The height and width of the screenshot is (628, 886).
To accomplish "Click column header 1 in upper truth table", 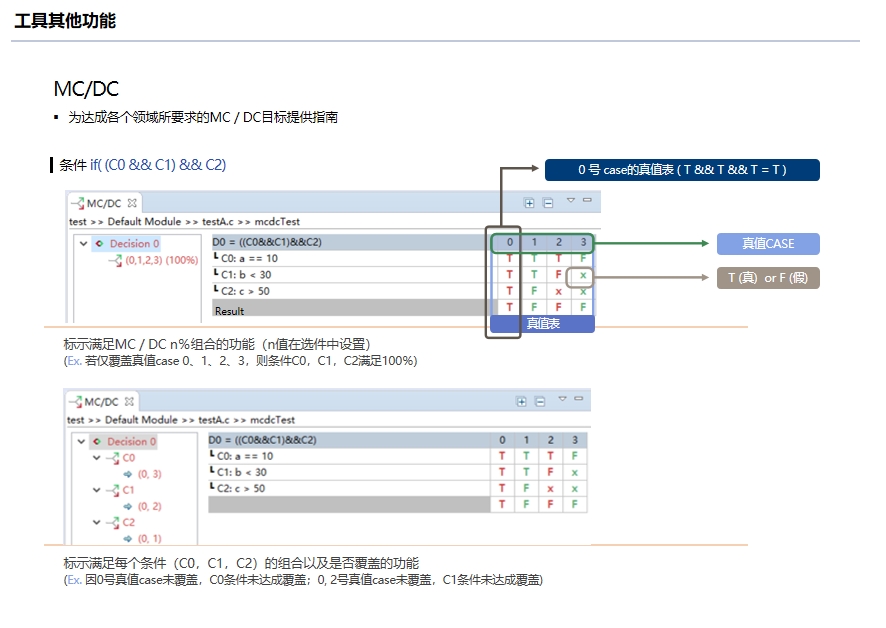I will (534, 242).
